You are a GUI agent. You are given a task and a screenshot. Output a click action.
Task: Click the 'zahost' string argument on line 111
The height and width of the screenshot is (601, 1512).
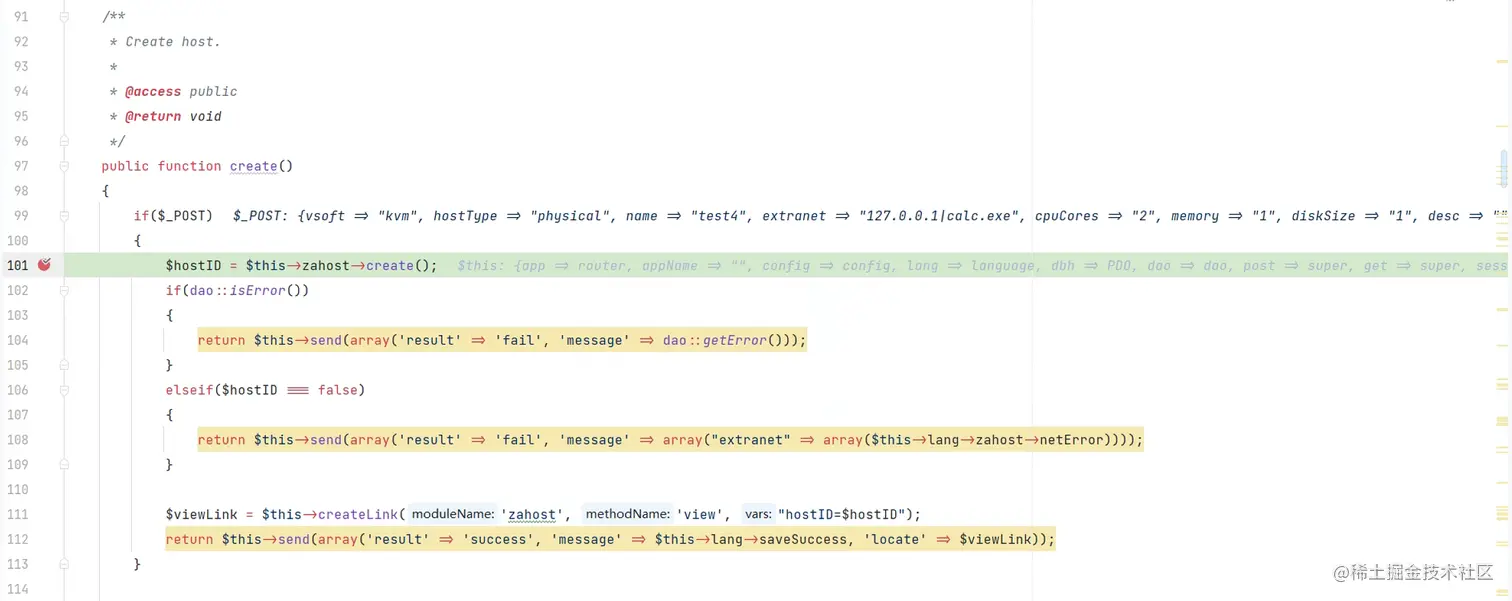pos(531,514)
